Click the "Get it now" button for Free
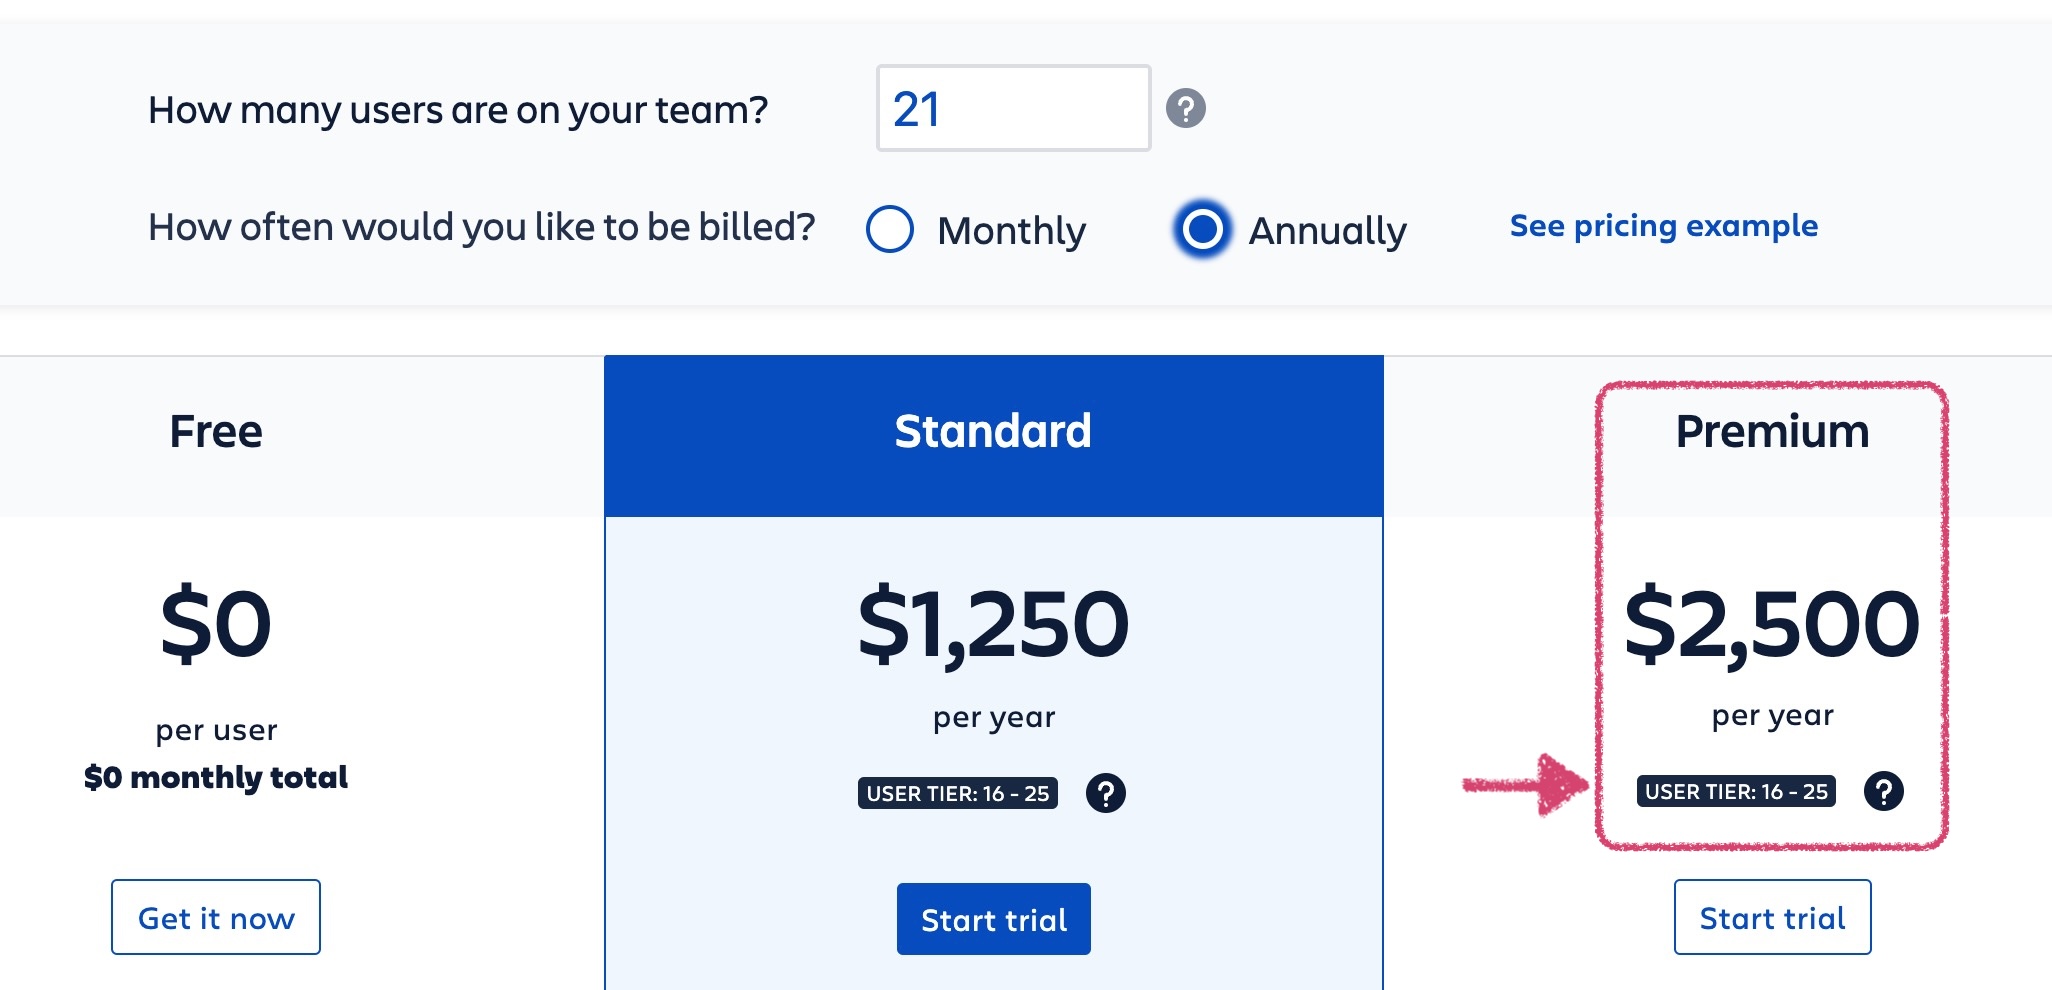 [x=216, y=917]
